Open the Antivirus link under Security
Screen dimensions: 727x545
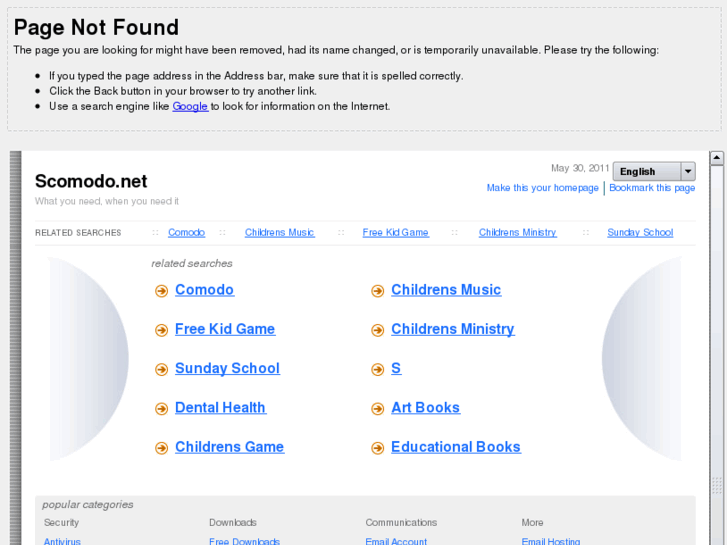pos(62,541)
